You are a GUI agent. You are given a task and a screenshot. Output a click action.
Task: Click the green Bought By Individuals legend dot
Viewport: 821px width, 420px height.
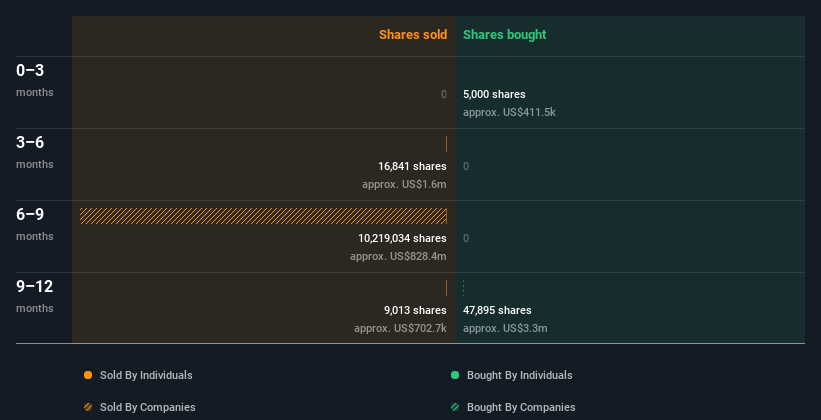455,375
